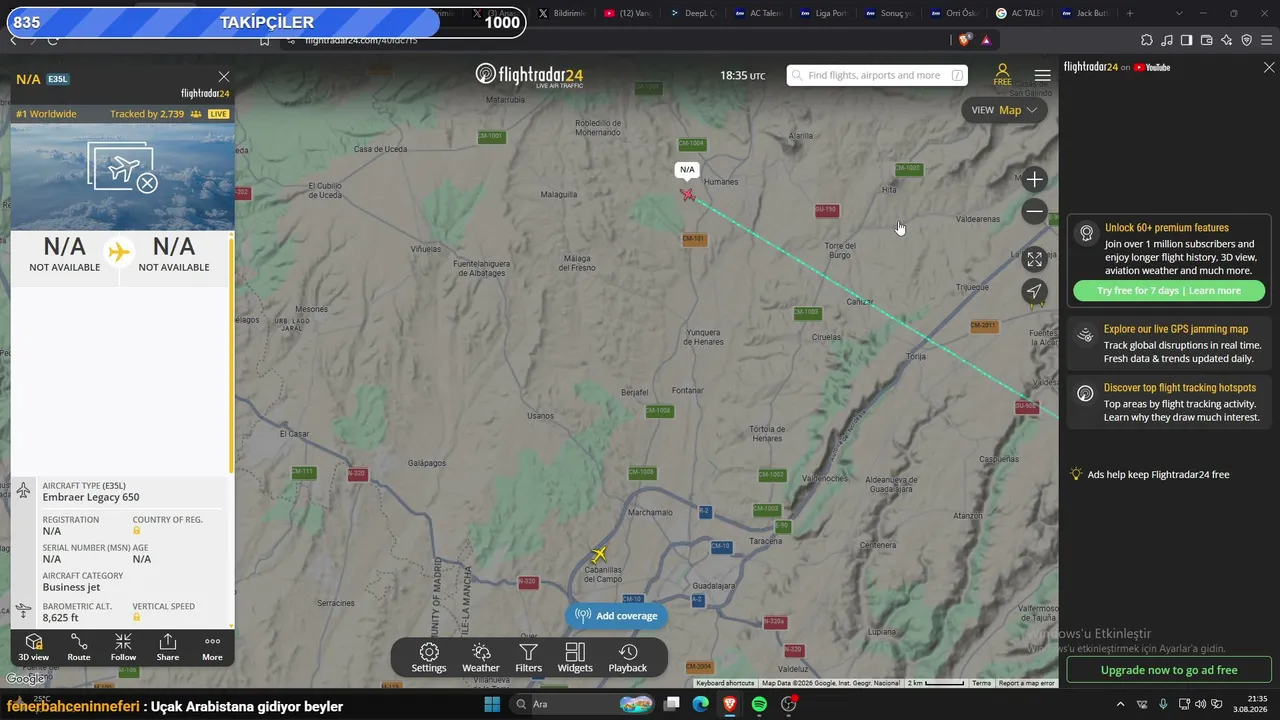Click the Add coverage button
The image size is (1280, 720).
click(617, 616)
